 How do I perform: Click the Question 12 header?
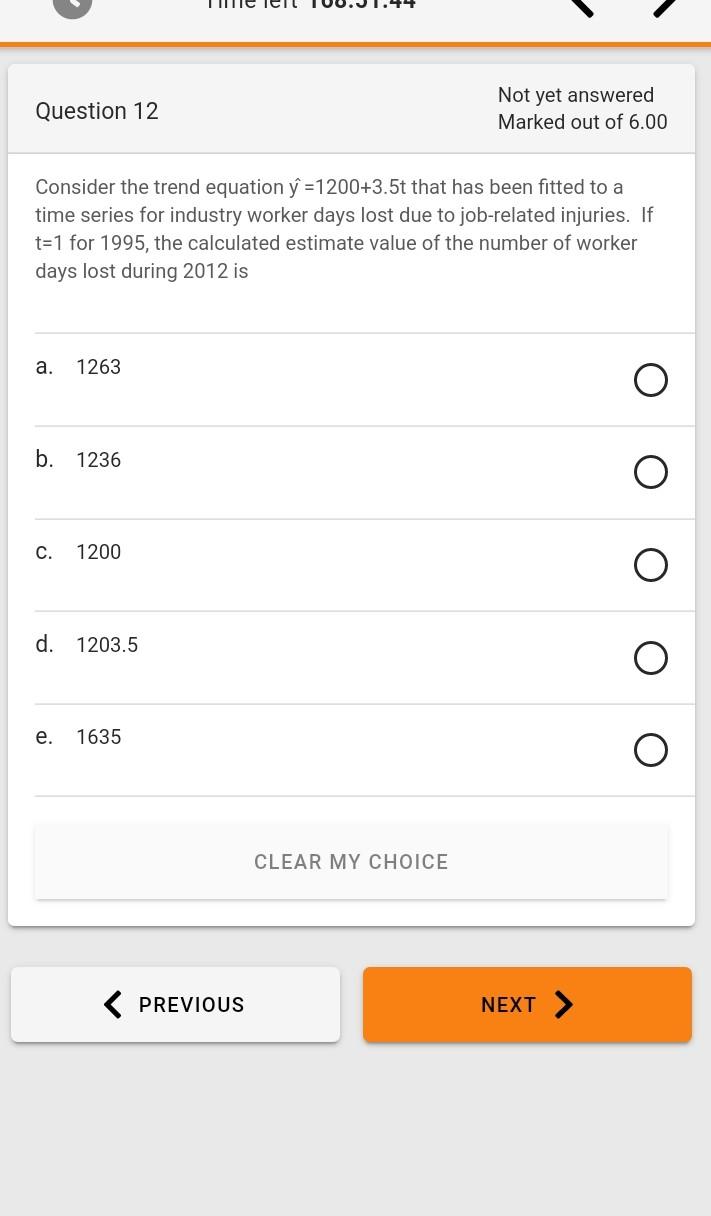97,111
